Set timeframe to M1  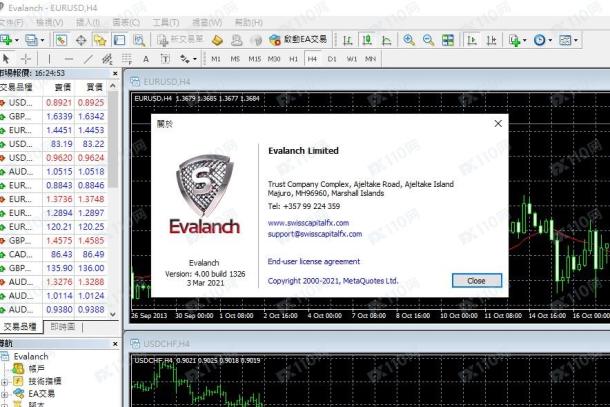216,59
